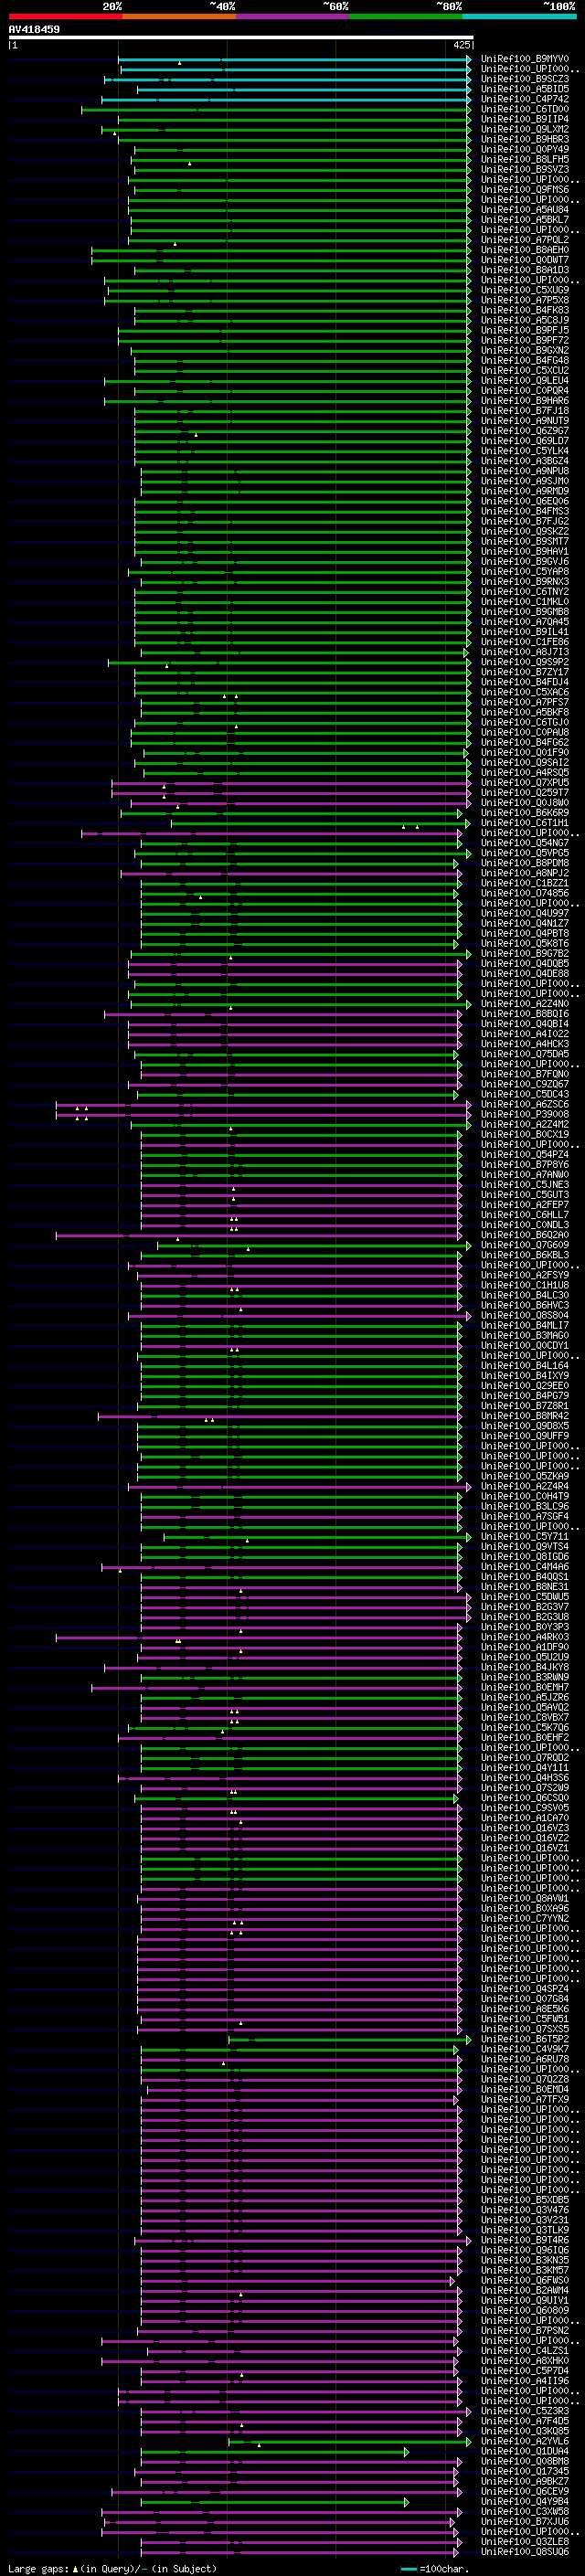Select the query name AV418459
The width and height of the screenshot is (585, 2576).
34,29
